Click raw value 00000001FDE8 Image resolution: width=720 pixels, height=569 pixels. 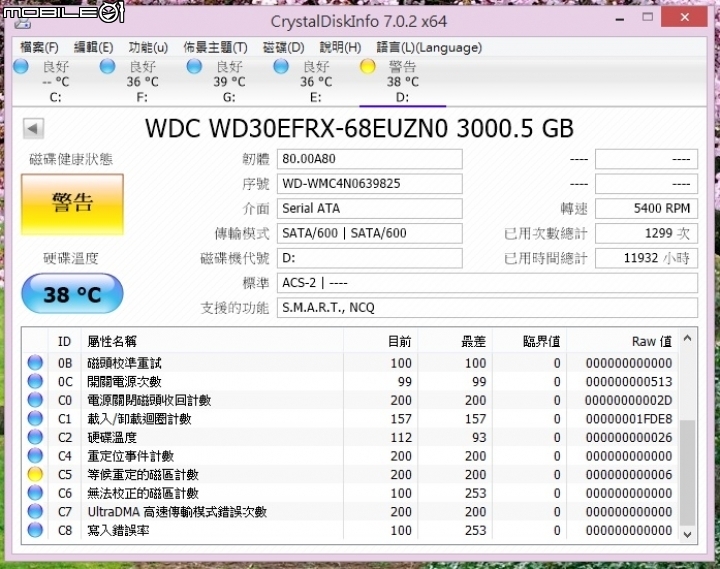[x=629, y=419]
